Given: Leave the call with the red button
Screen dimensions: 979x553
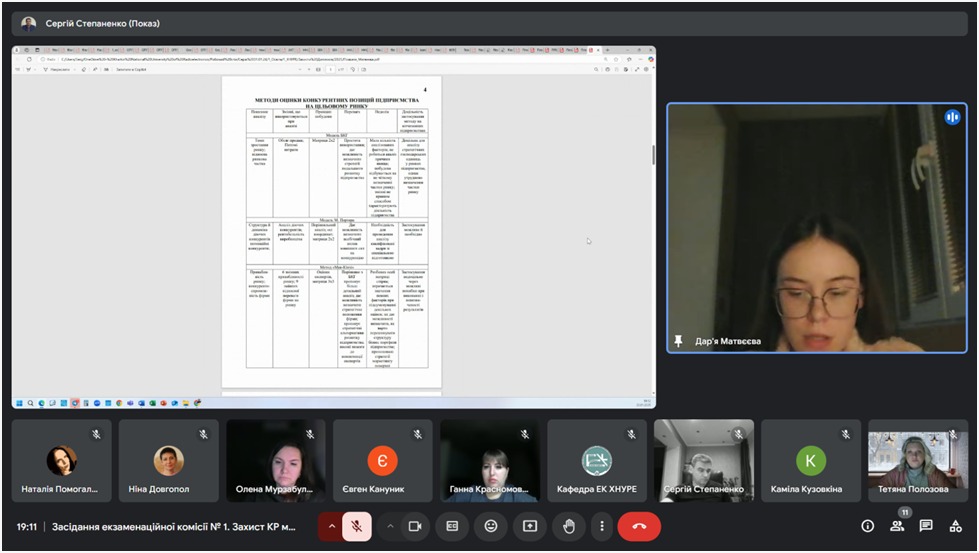Looking at the screenshot, I should click(639, 526).
